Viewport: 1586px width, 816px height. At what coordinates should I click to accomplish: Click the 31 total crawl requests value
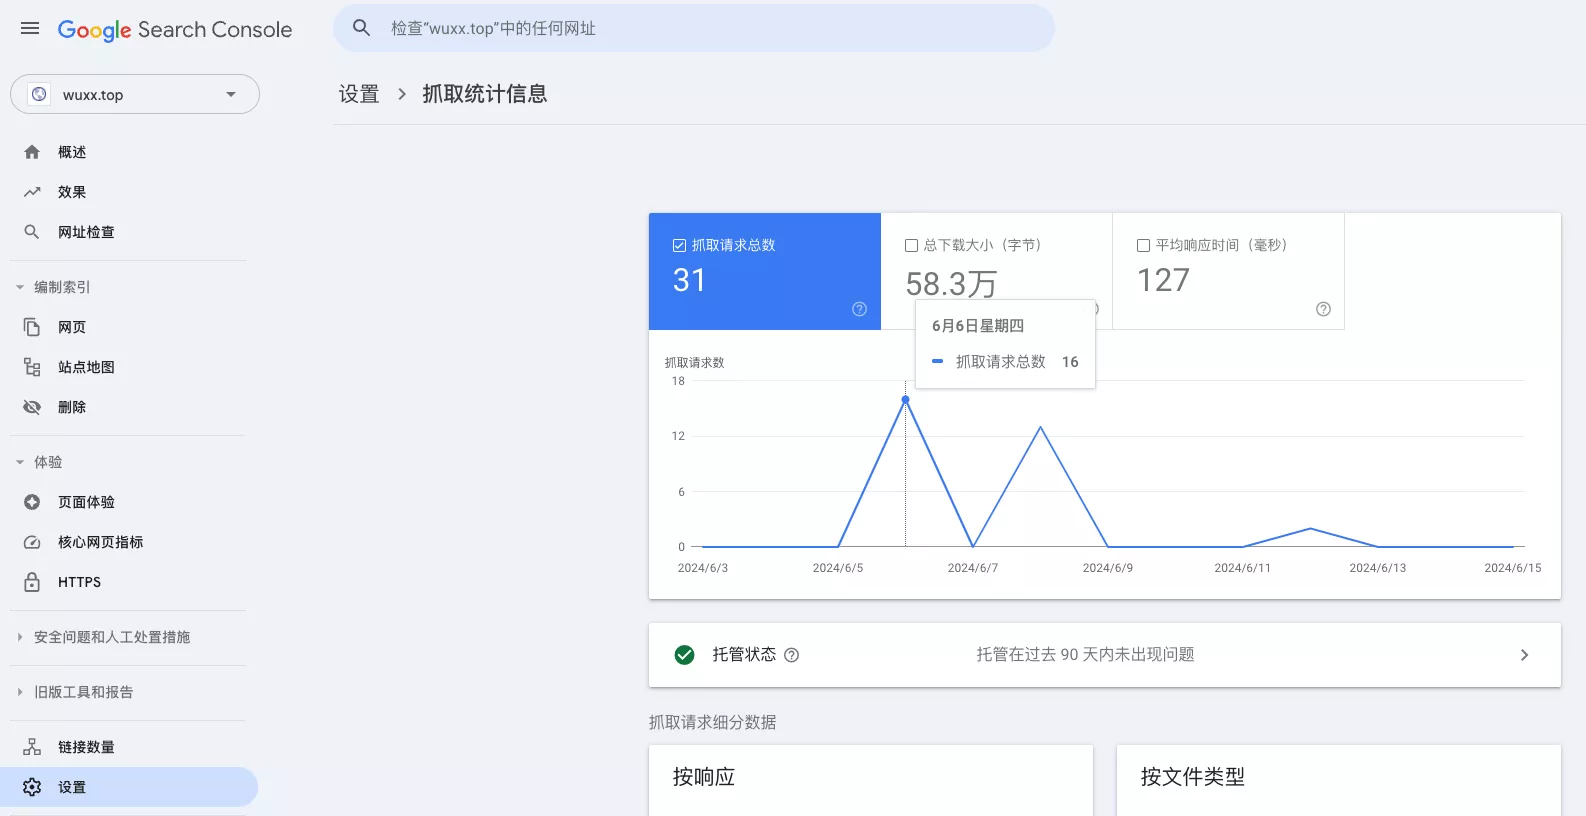click(689, 280)
